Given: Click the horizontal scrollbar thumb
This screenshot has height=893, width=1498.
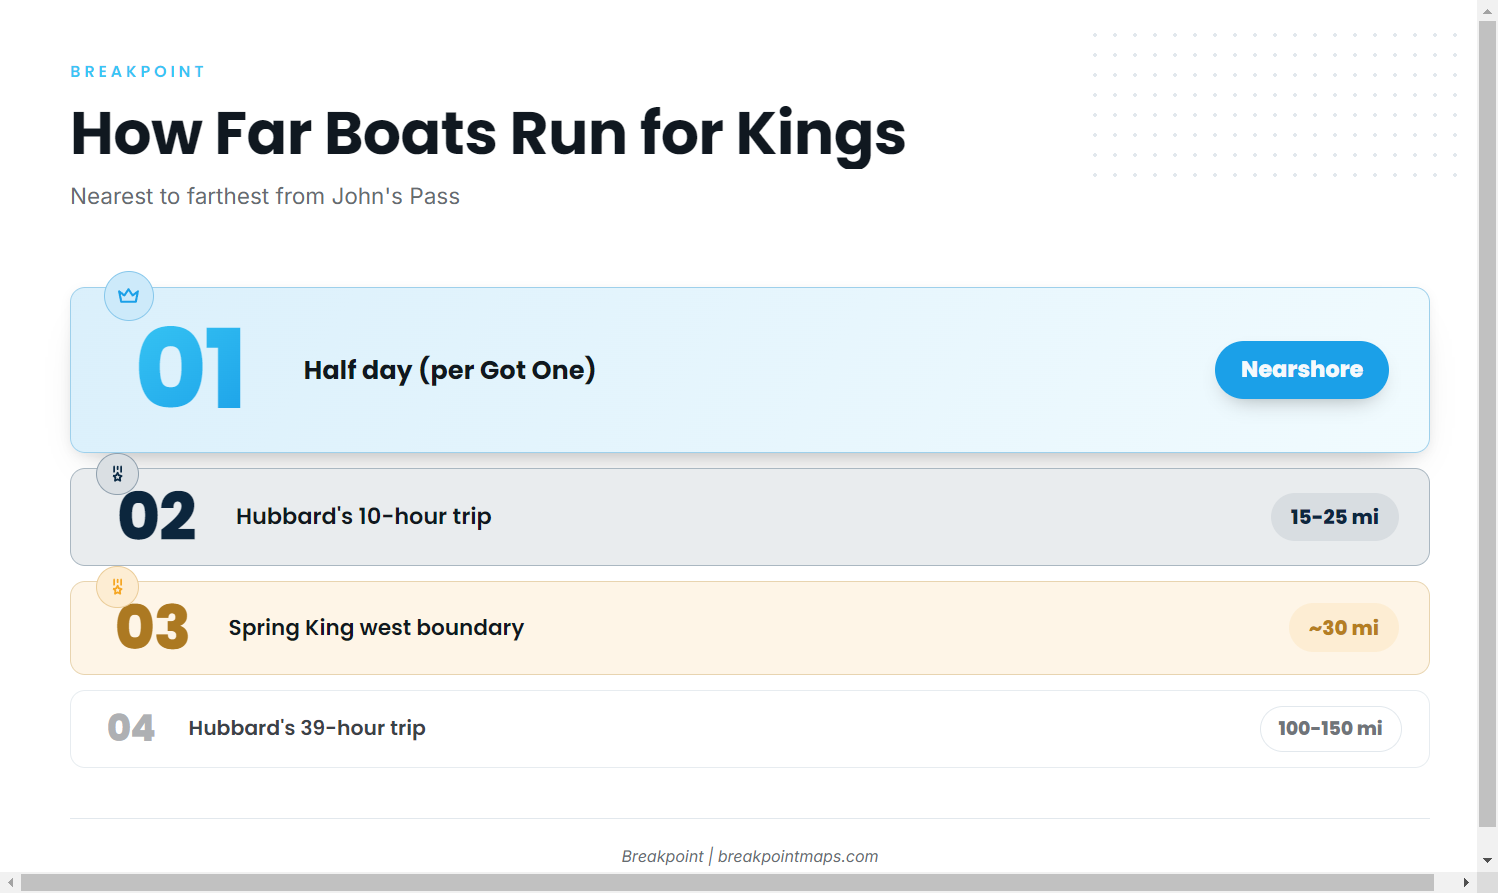Looking at the screenshot, I should pyautogui.click(x=727, y=883).
